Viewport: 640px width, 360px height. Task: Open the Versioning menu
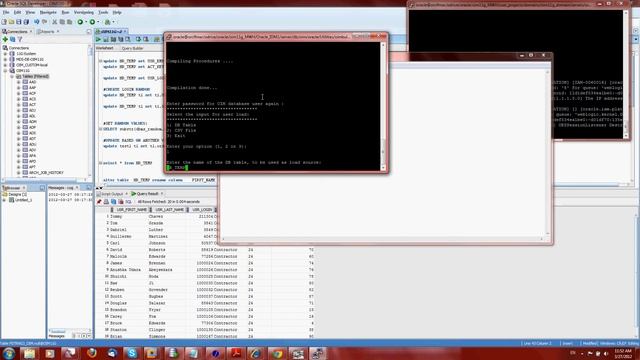(83, 13)
